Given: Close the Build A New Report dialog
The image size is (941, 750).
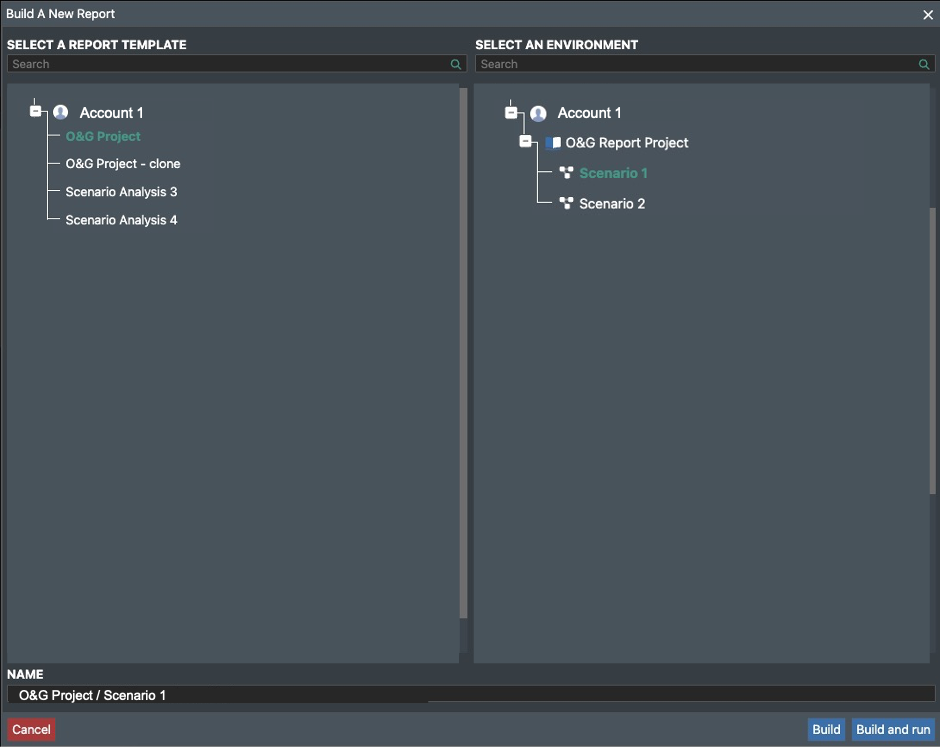Looking at the screenshot, I should pyautogui.click(x=927, y=14).
